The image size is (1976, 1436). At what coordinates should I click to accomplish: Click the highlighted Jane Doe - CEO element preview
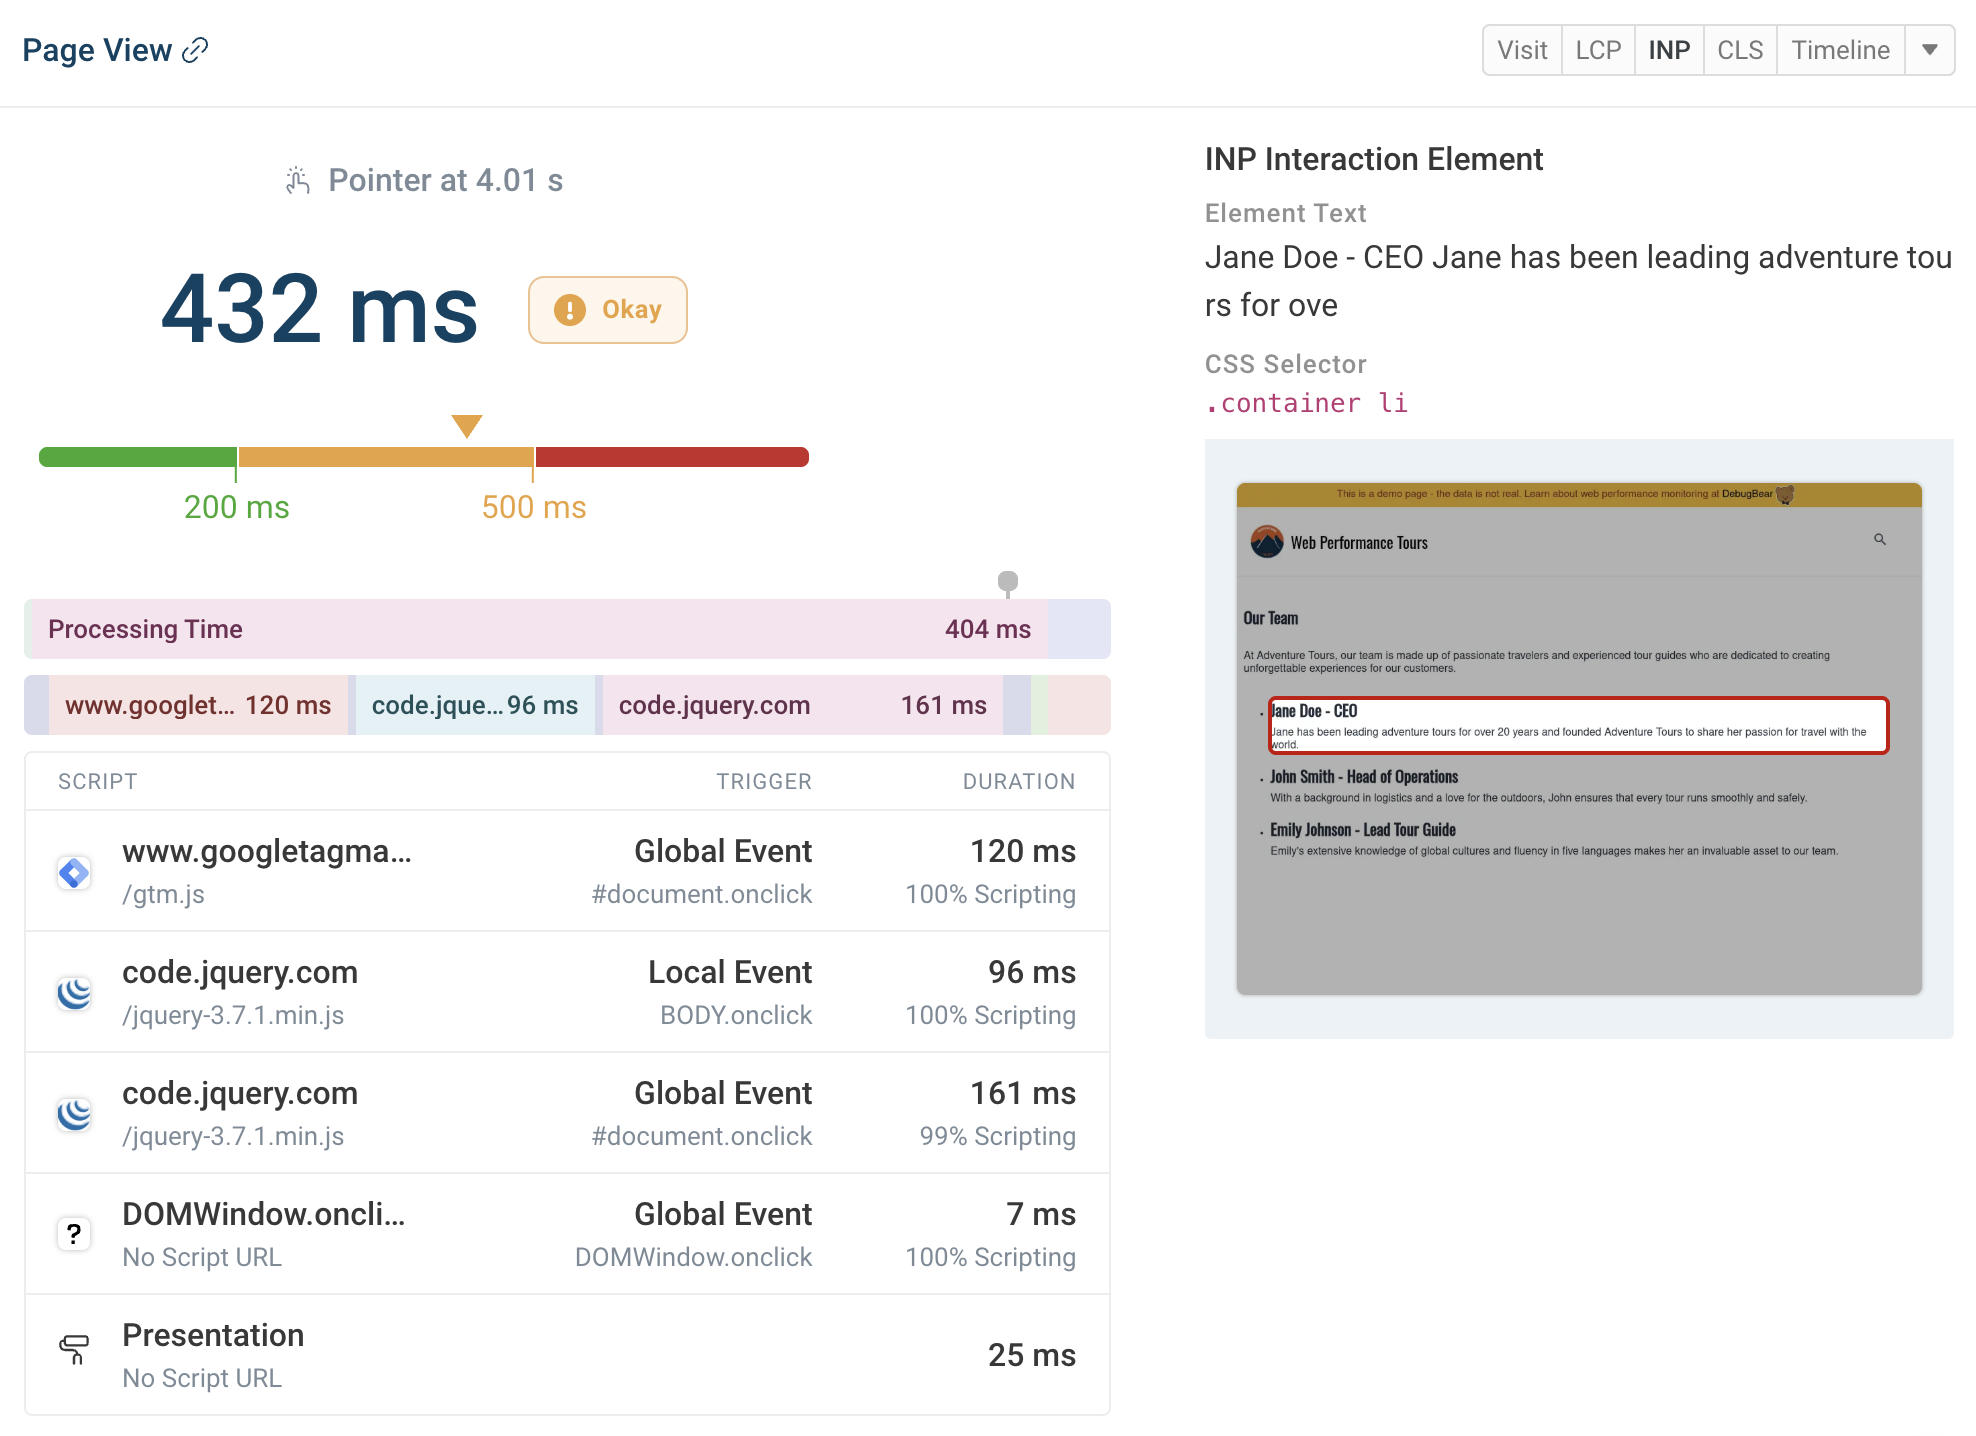coord(1578,726)
